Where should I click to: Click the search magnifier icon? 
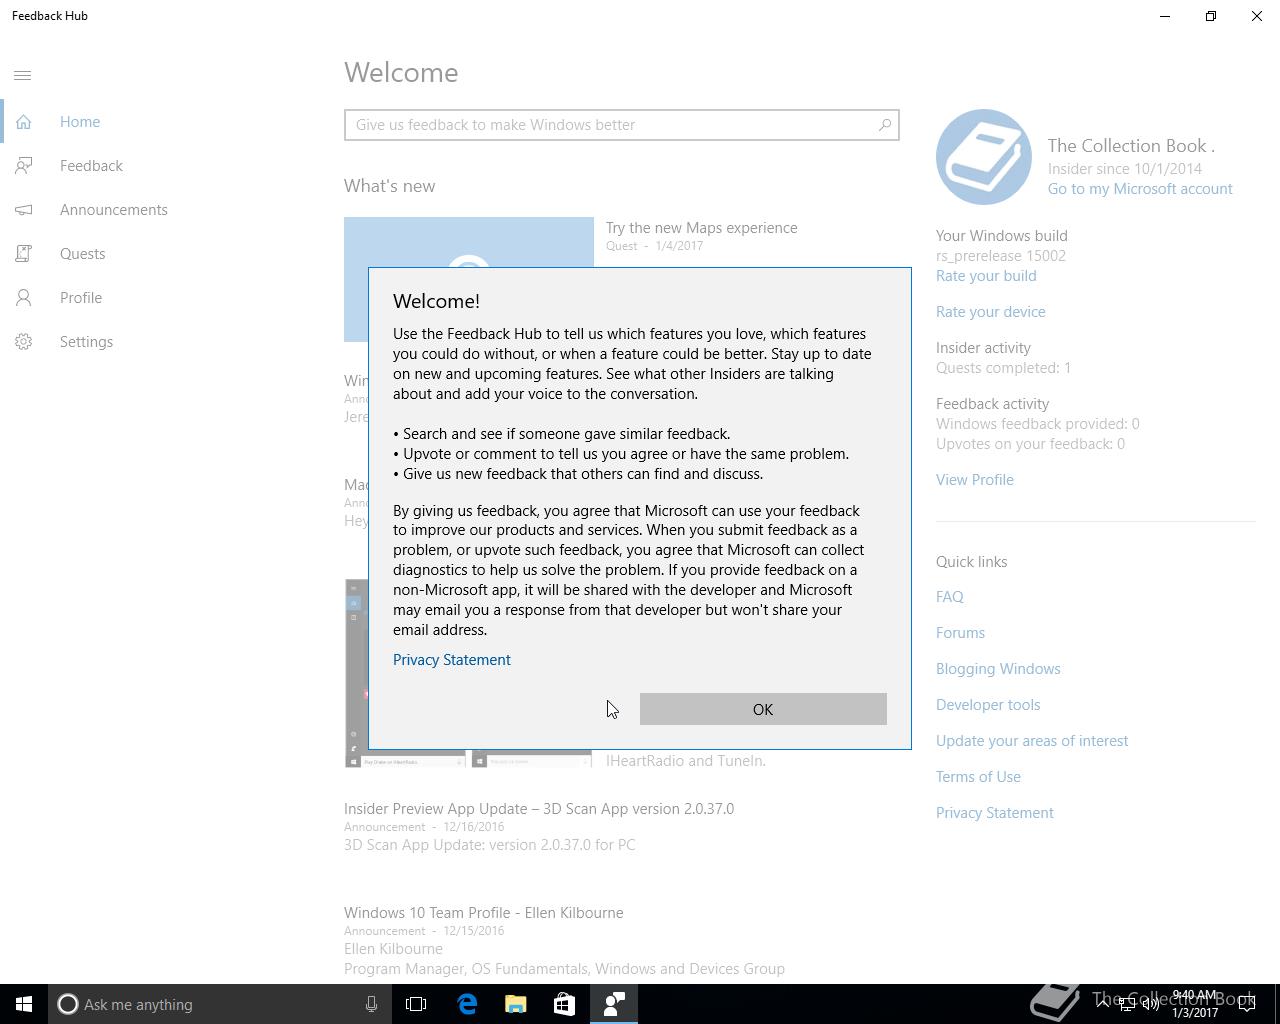coord(885,125)
